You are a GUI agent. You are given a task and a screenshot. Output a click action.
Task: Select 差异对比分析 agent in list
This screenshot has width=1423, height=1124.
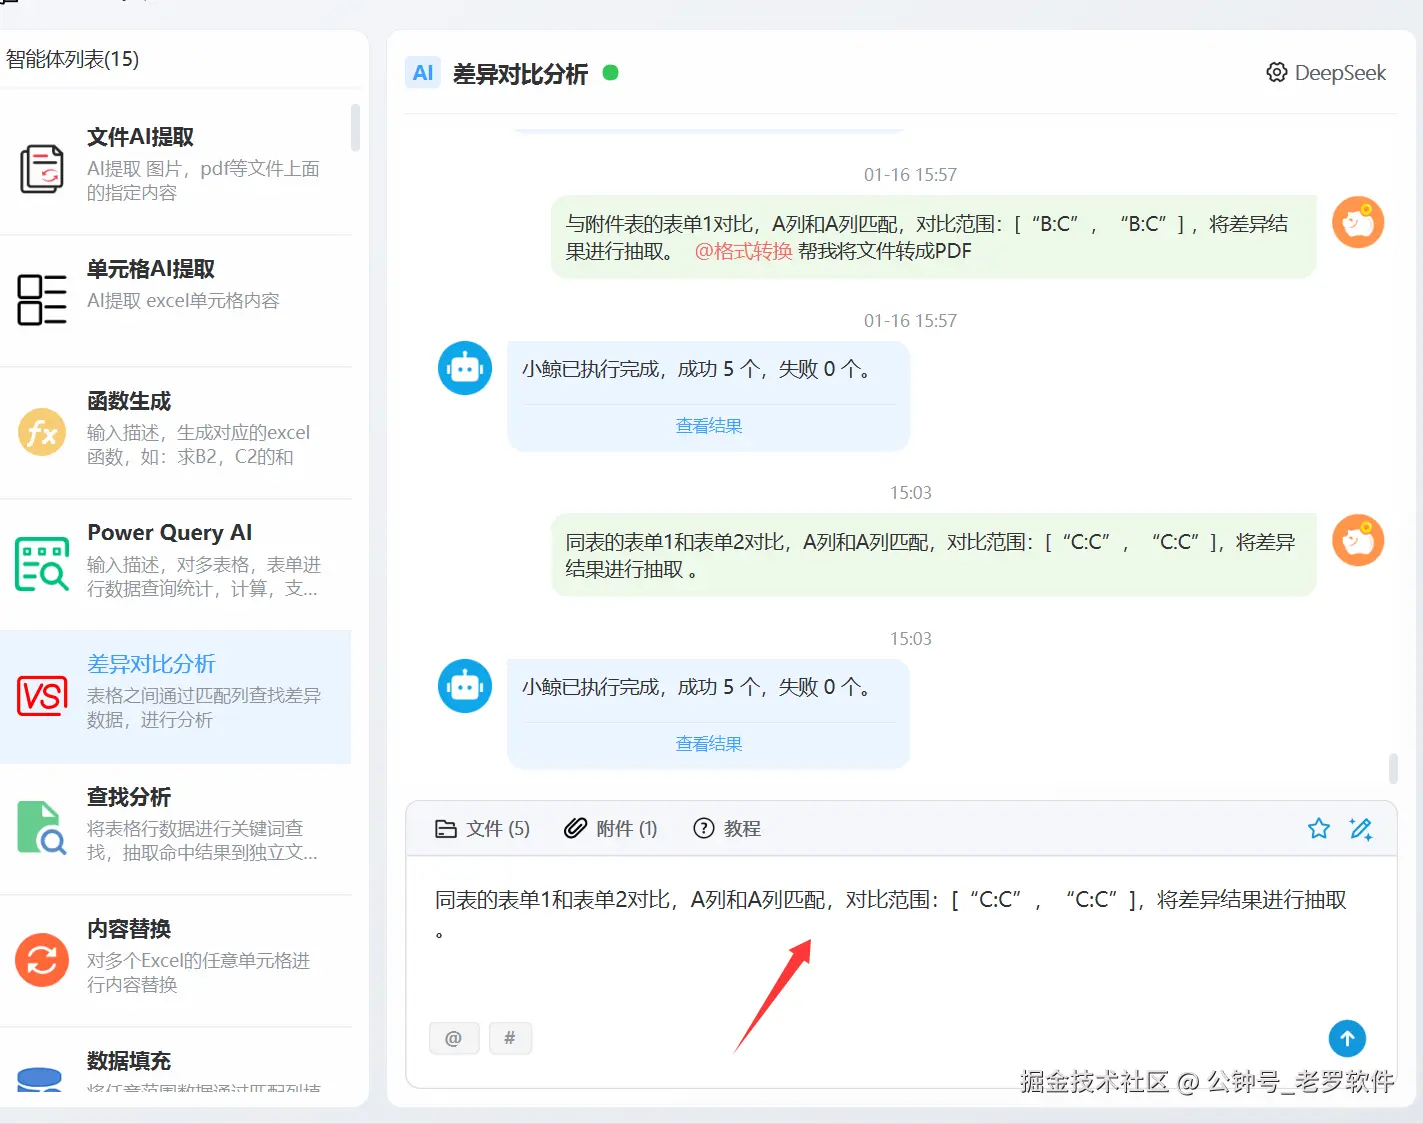[176, 697]
